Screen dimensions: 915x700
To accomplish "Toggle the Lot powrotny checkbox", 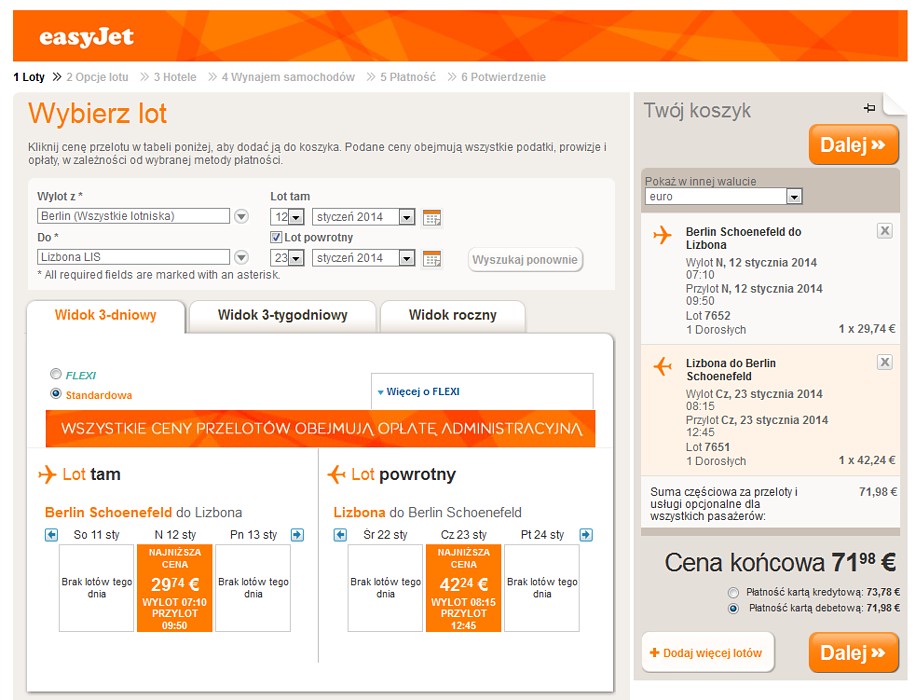I will point(276,237).
